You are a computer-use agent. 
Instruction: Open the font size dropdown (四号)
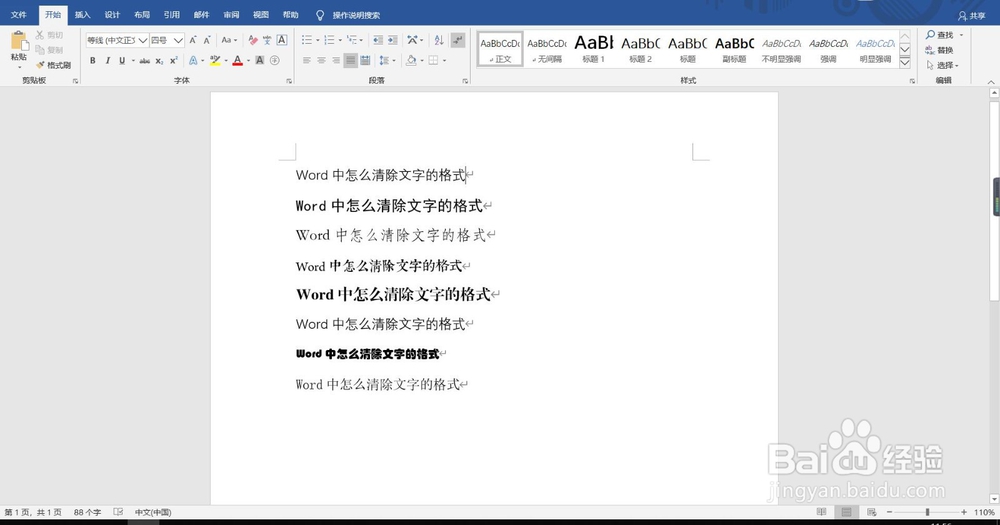coord(178,40)
